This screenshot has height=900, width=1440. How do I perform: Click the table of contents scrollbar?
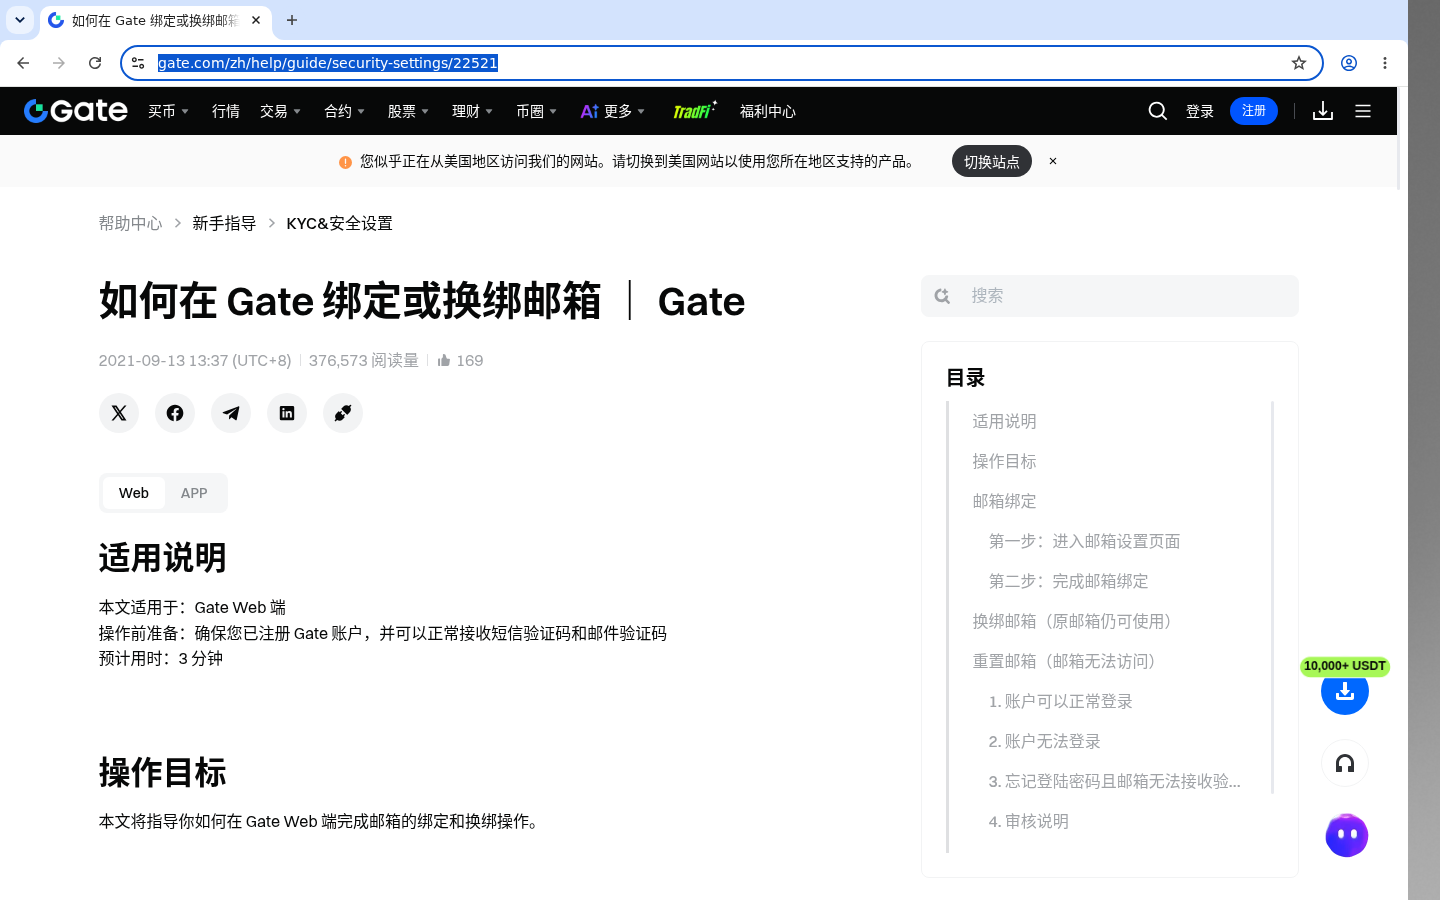pos(1272,597)
